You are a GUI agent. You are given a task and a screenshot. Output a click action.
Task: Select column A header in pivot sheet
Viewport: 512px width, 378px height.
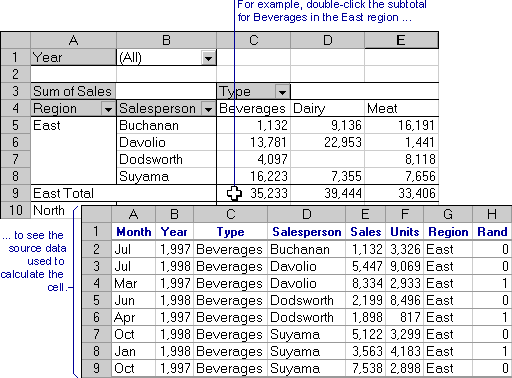tap(73, 40)
